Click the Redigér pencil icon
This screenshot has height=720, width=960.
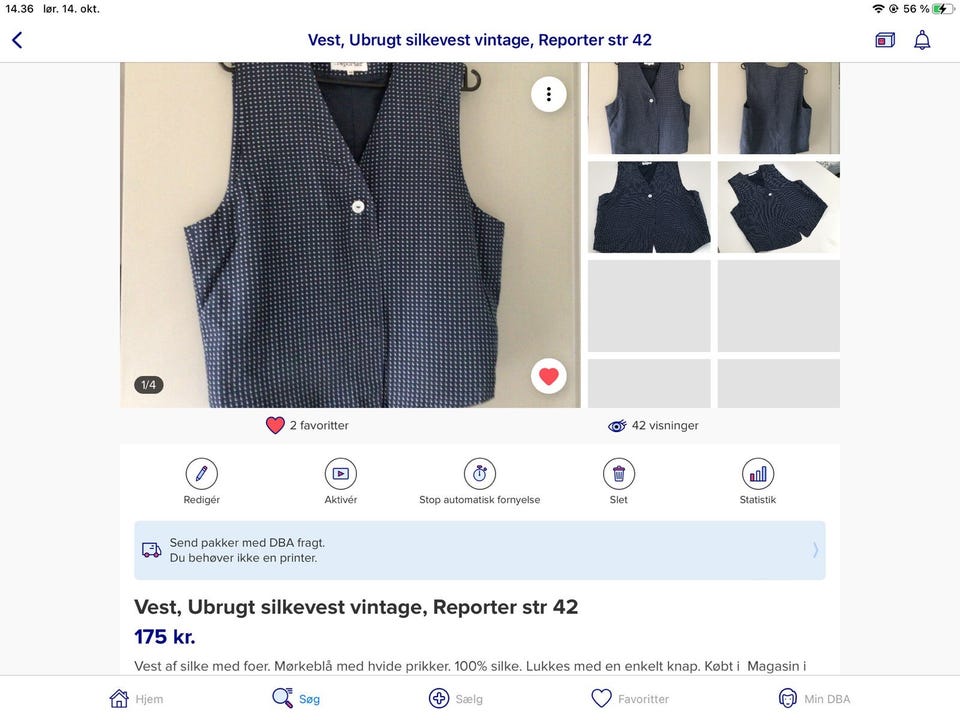click(x=201, y=474)
